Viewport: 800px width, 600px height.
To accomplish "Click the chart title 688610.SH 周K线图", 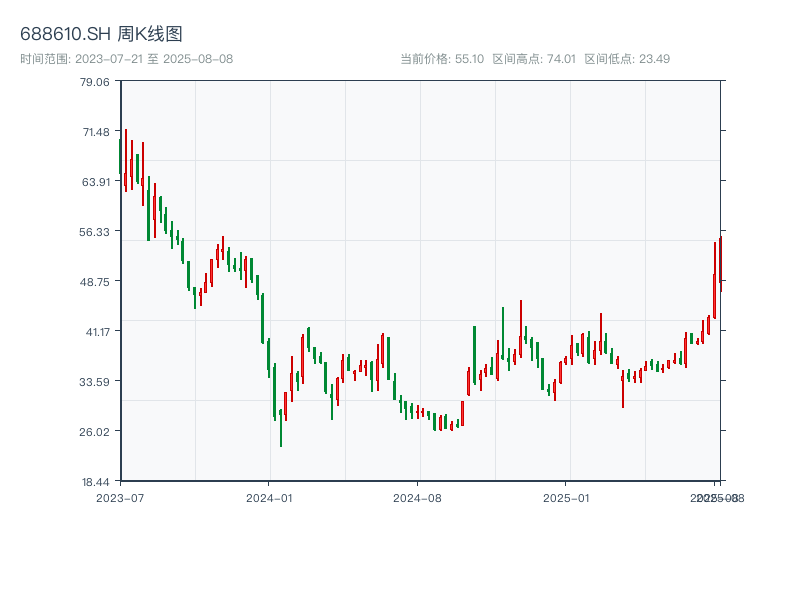I will click(x=101, y=34).
